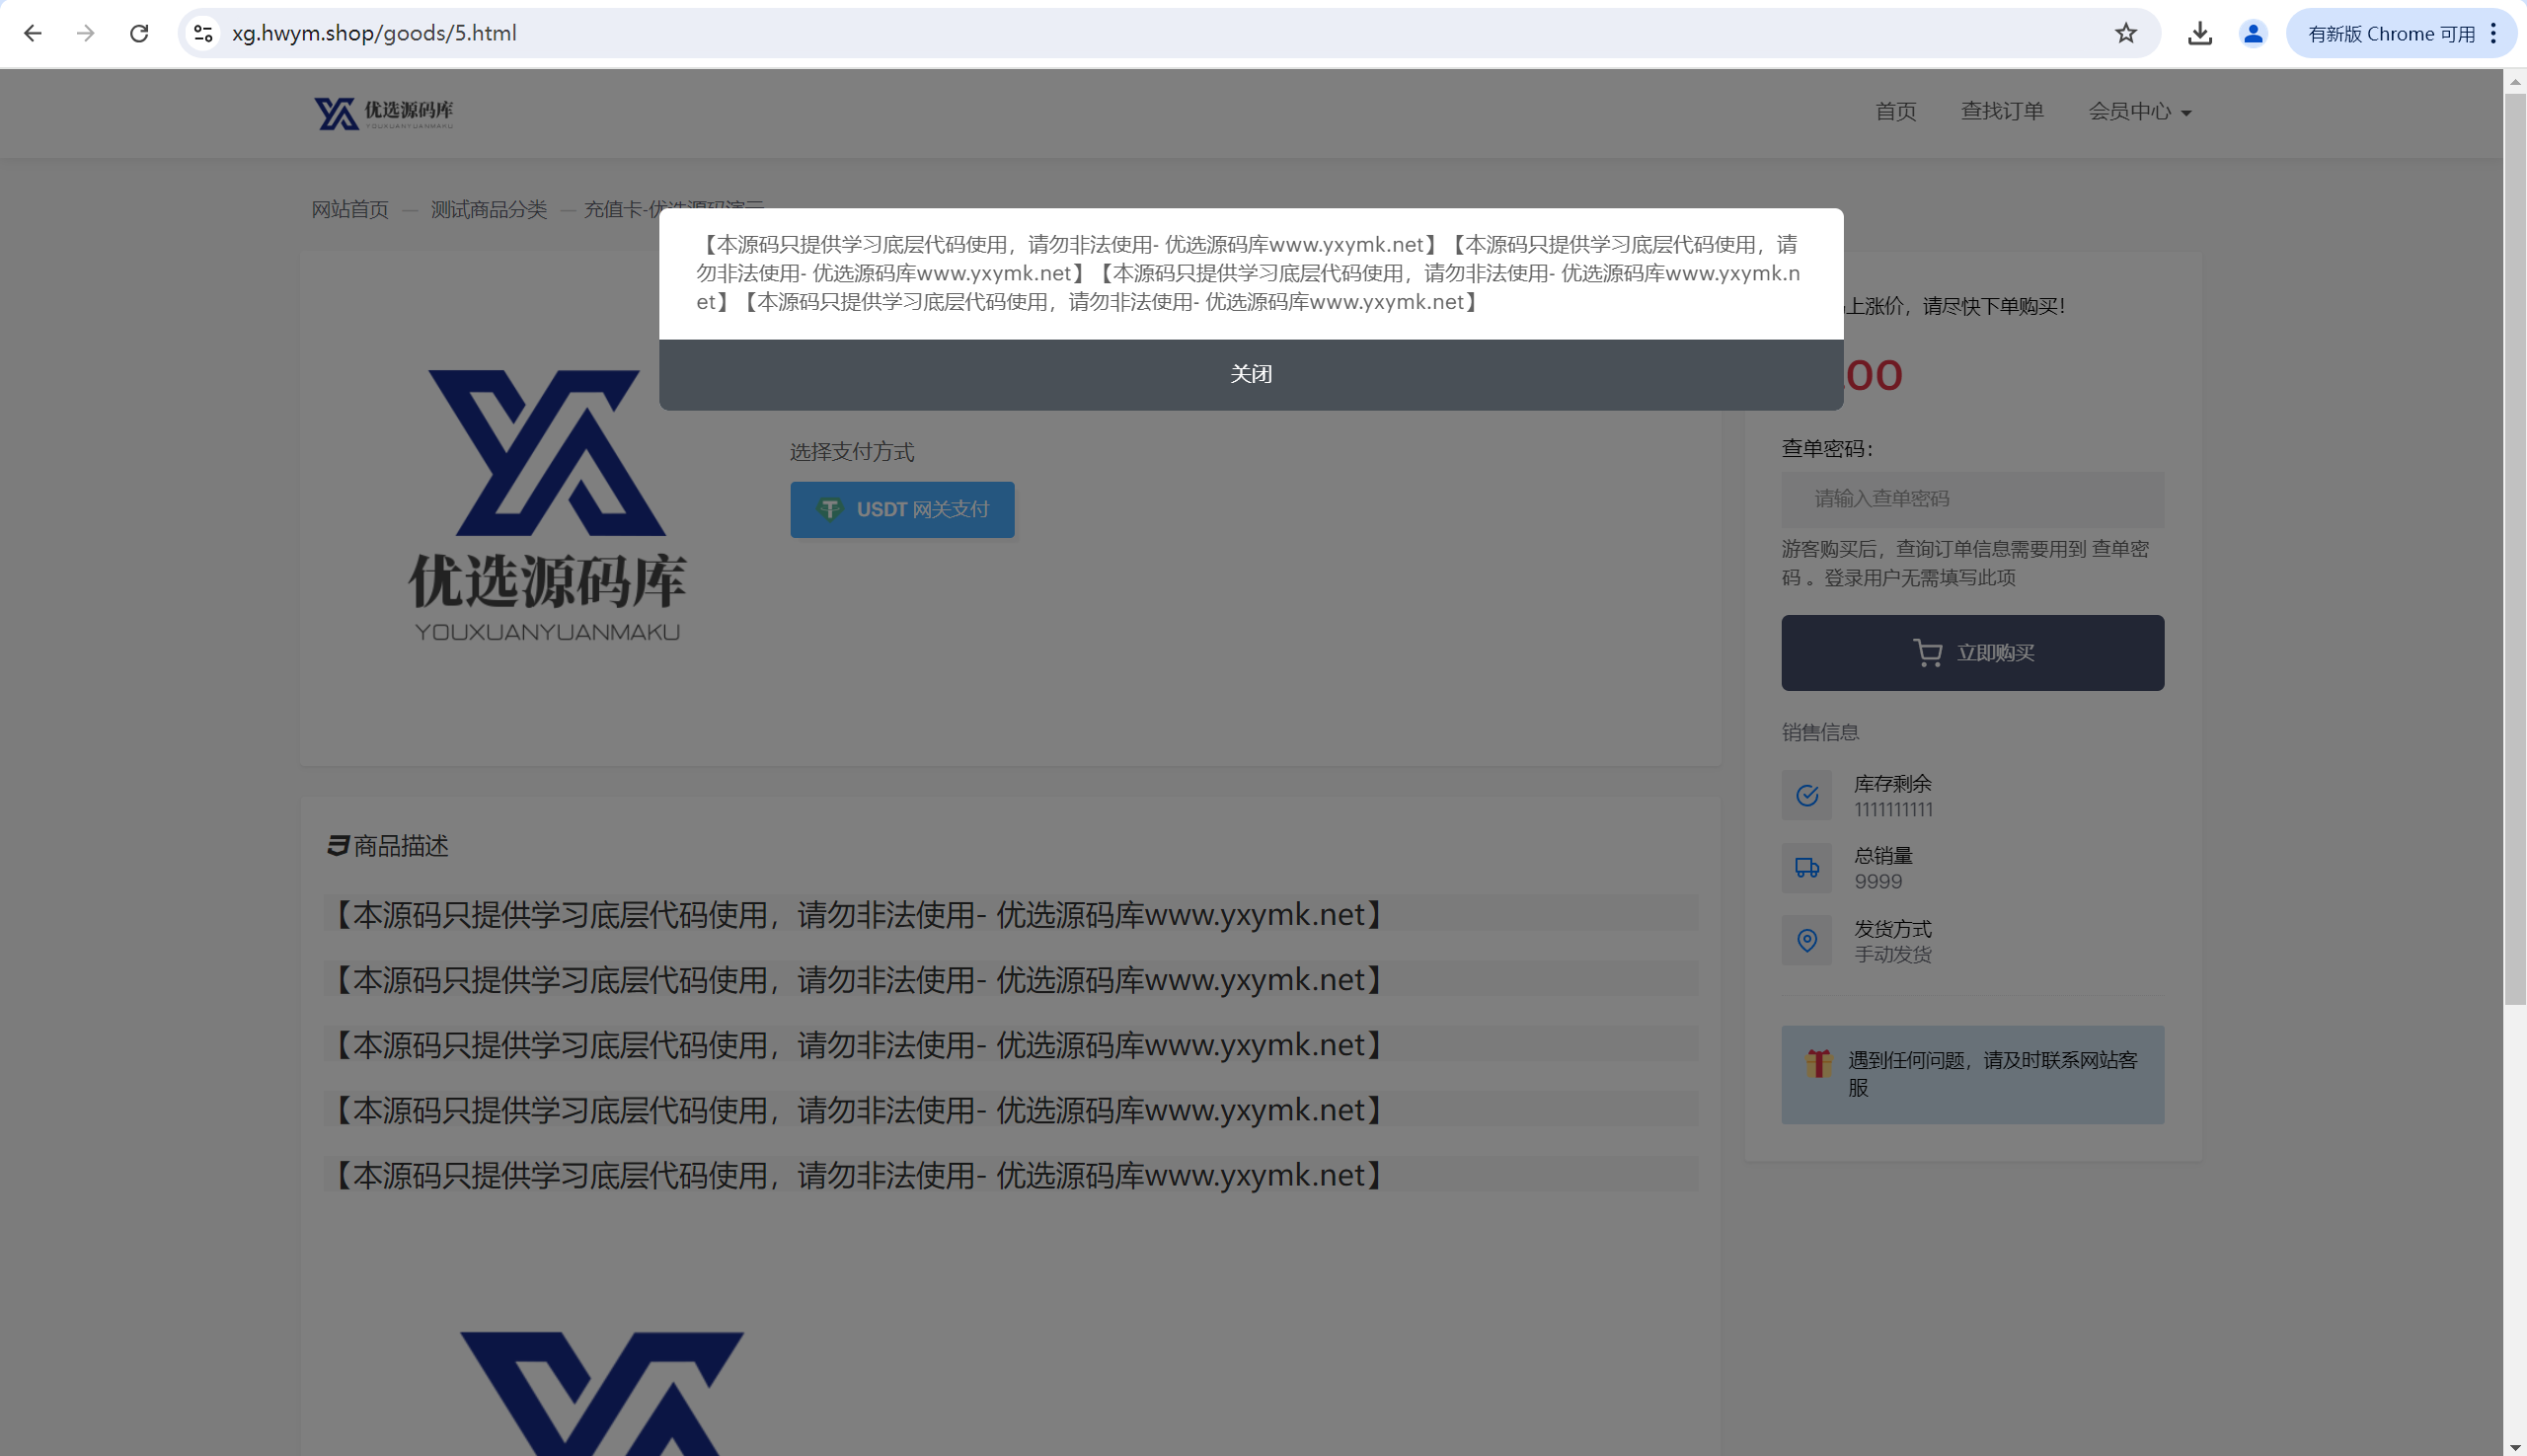Click the 网站首页 breadcrumb link
This screenshot has width=2527, height=1456.
click(x=349, y=209)
